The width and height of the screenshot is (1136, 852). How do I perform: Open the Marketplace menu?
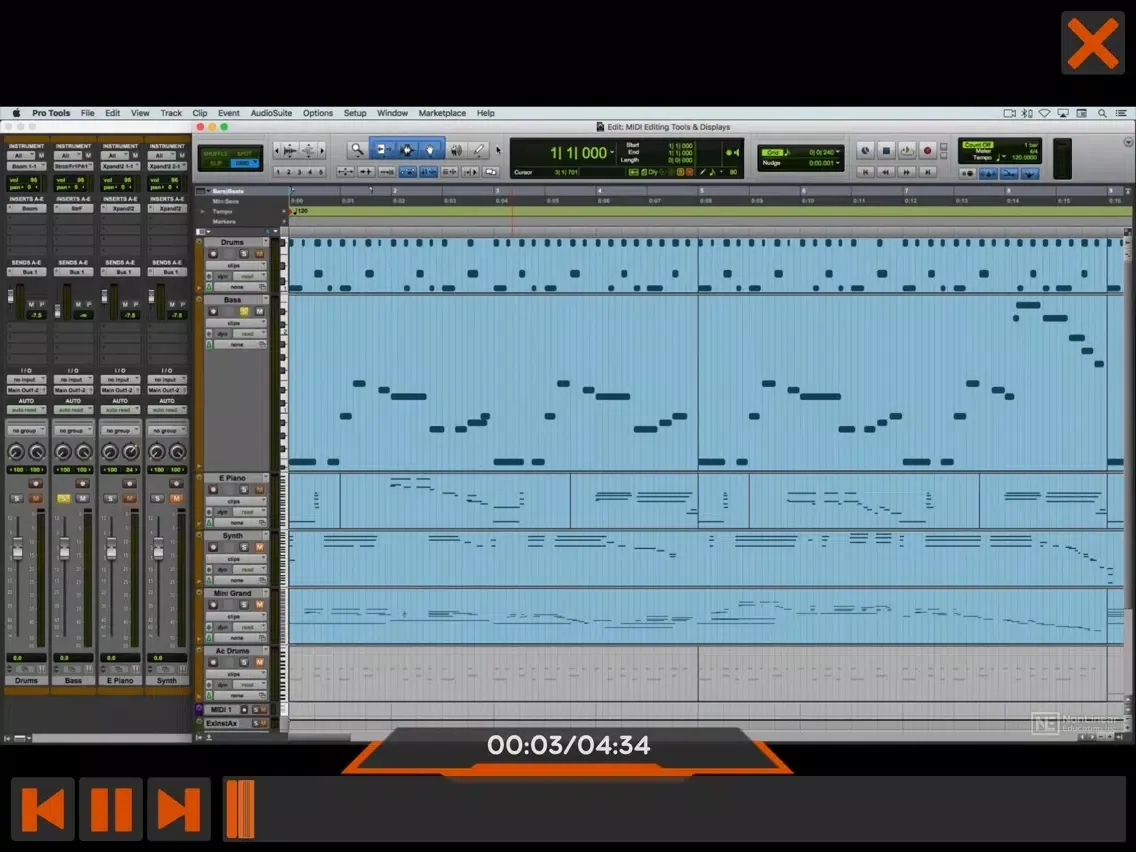pyautogui.click(x=442, y=113)
